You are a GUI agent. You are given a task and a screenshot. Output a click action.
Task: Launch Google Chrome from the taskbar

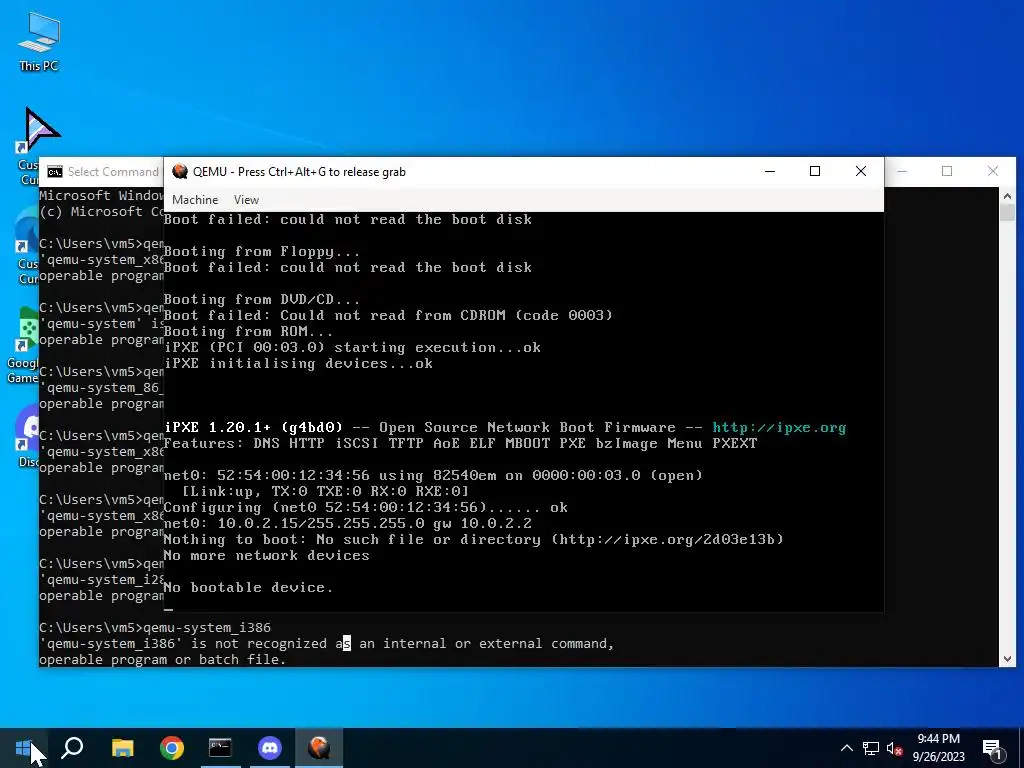172,748
